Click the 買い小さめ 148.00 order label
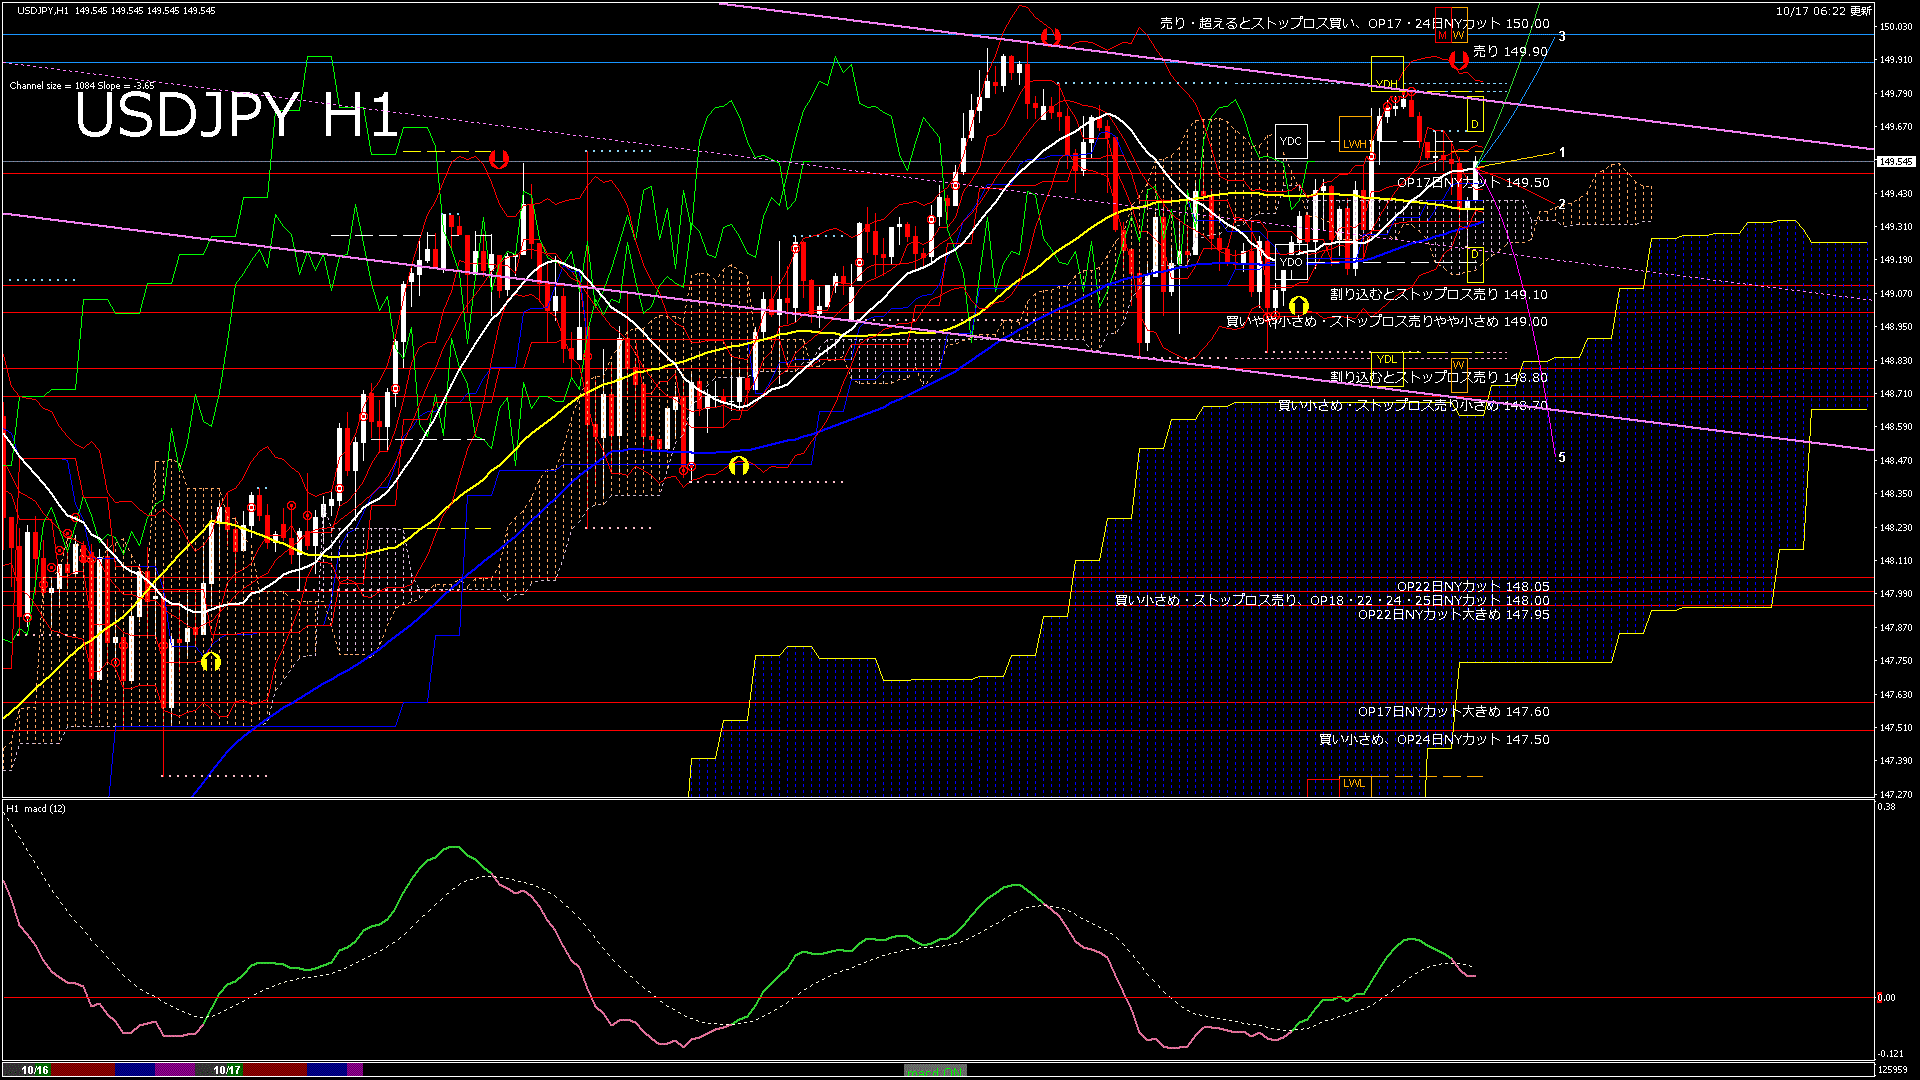 [1332, 601]
